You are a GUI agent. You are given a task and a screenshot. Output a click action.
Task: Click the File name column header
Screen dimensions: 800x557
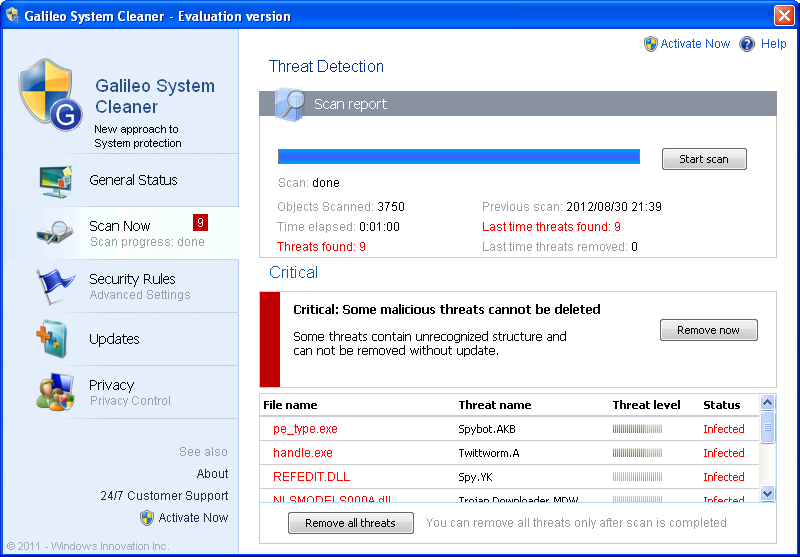pos(290,405)
